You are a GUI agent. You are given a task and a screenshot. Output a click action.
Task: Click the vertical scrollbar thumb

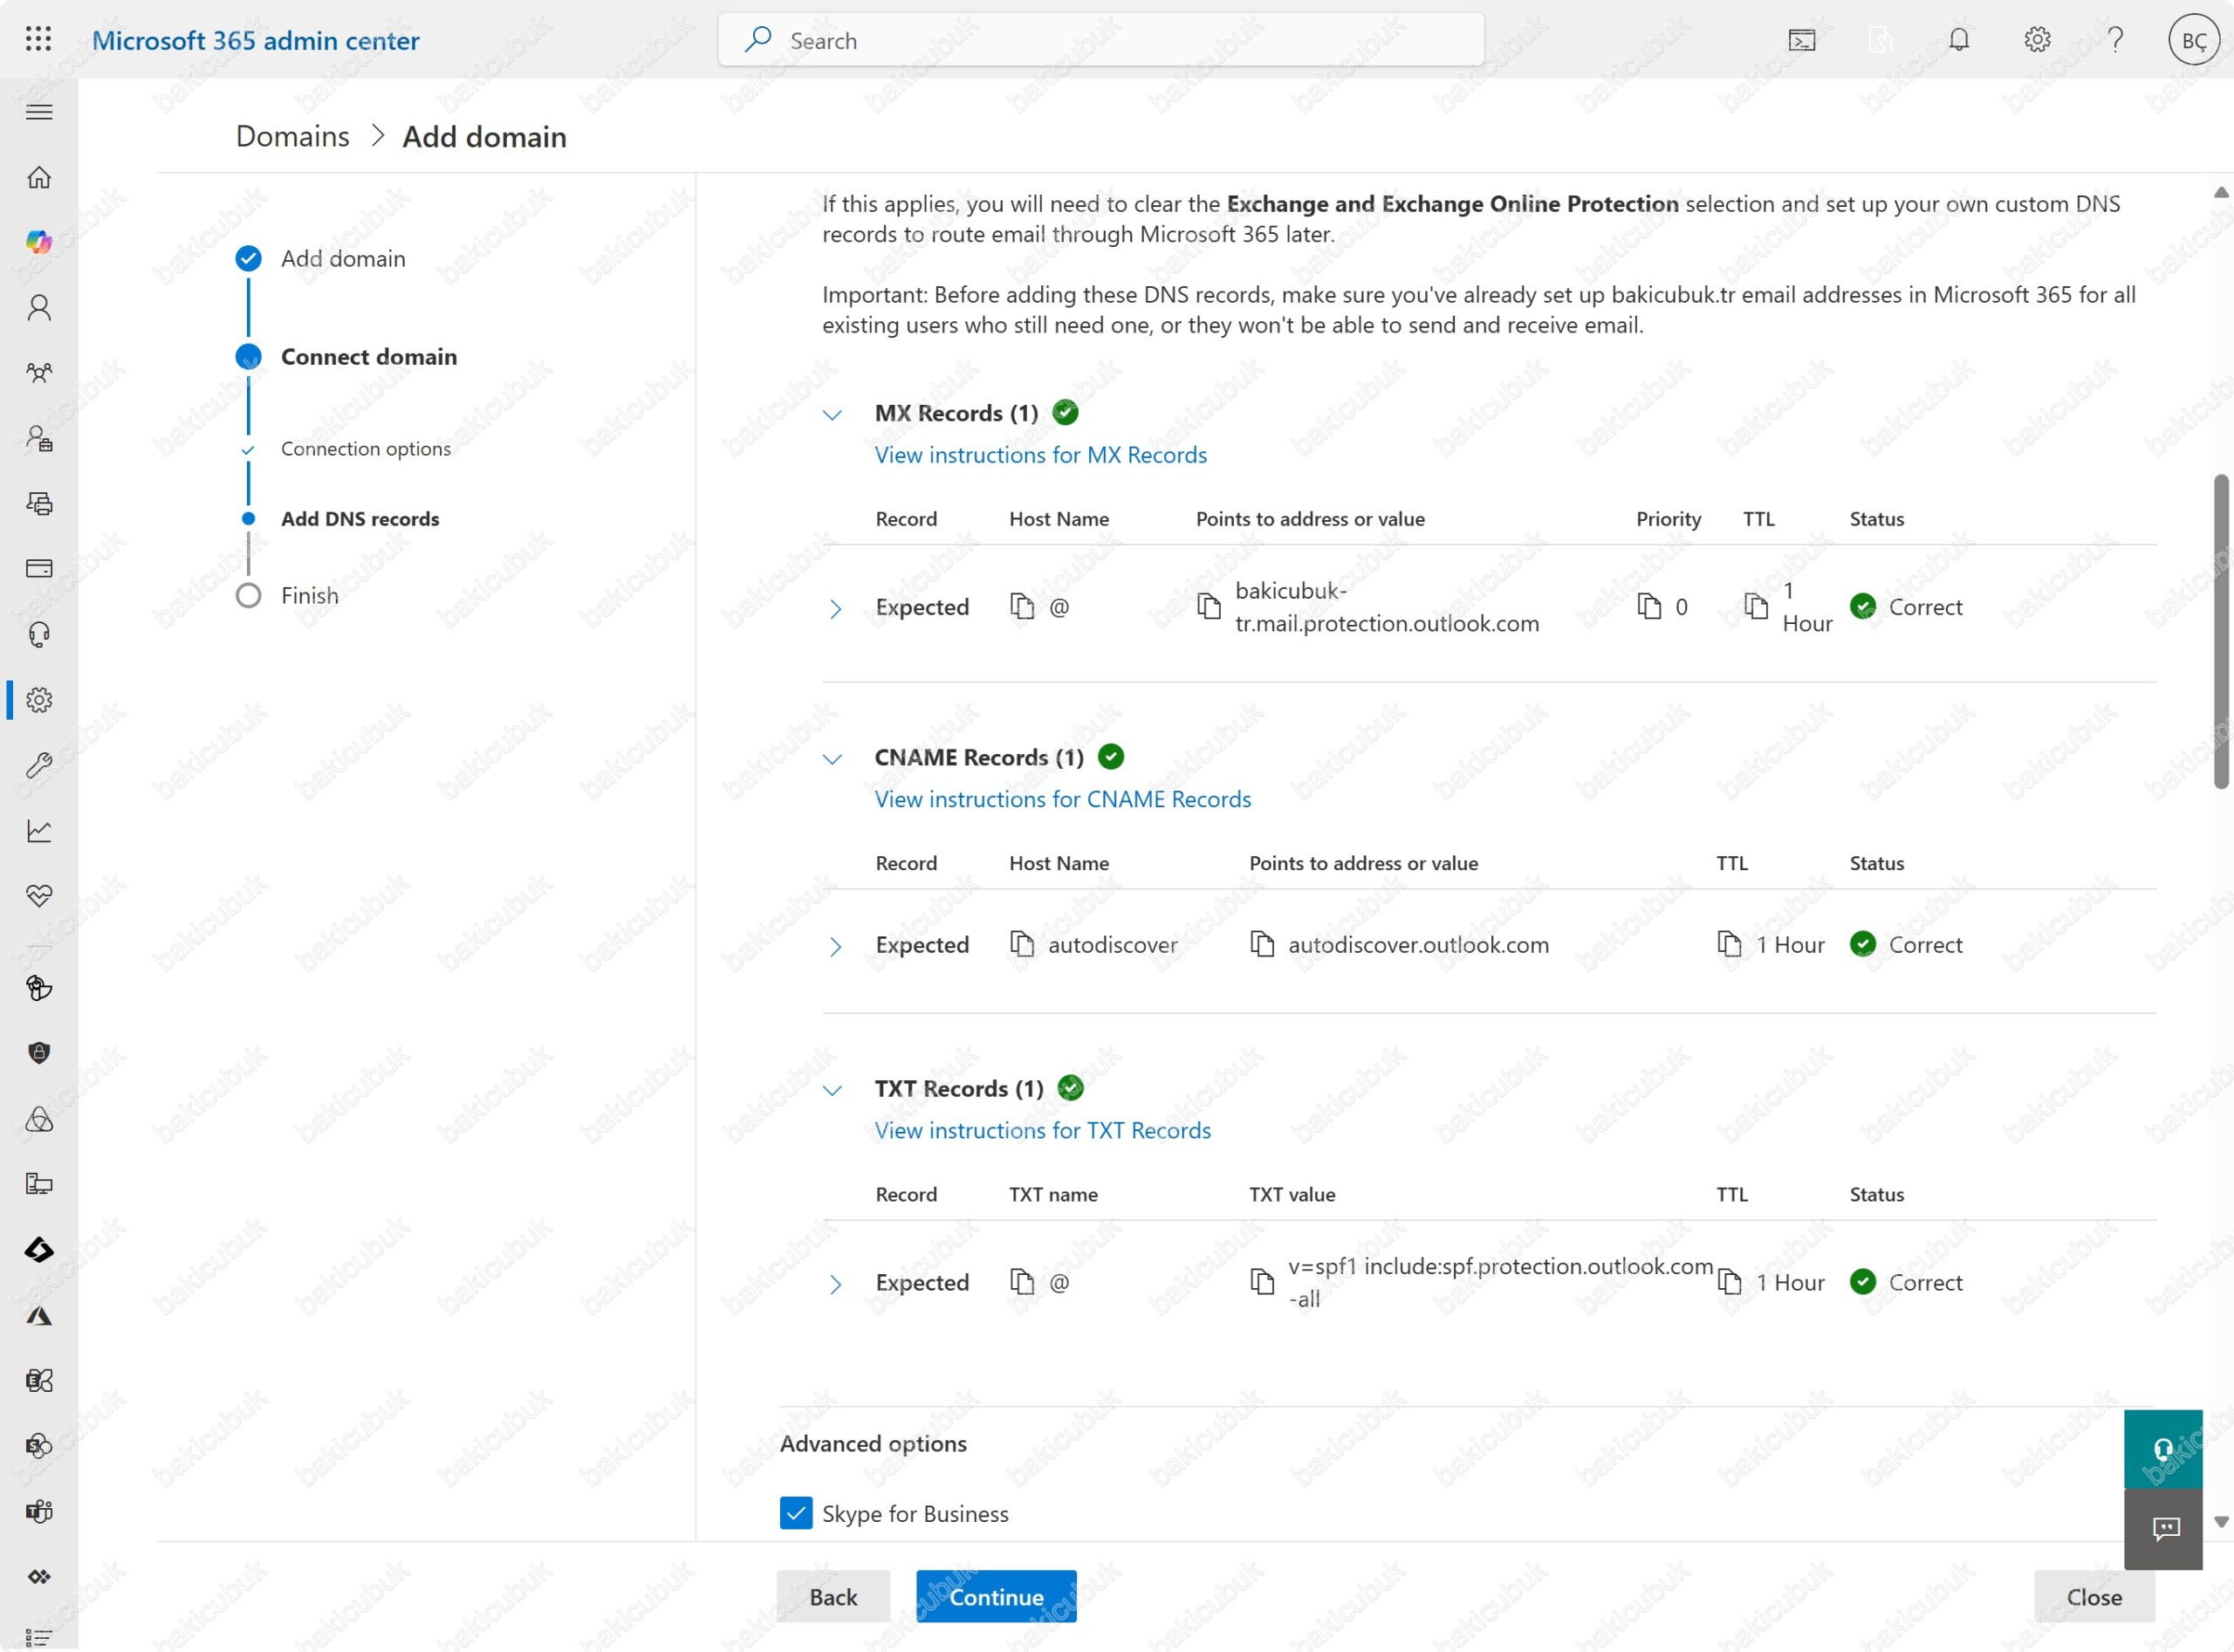(2220, 630)
